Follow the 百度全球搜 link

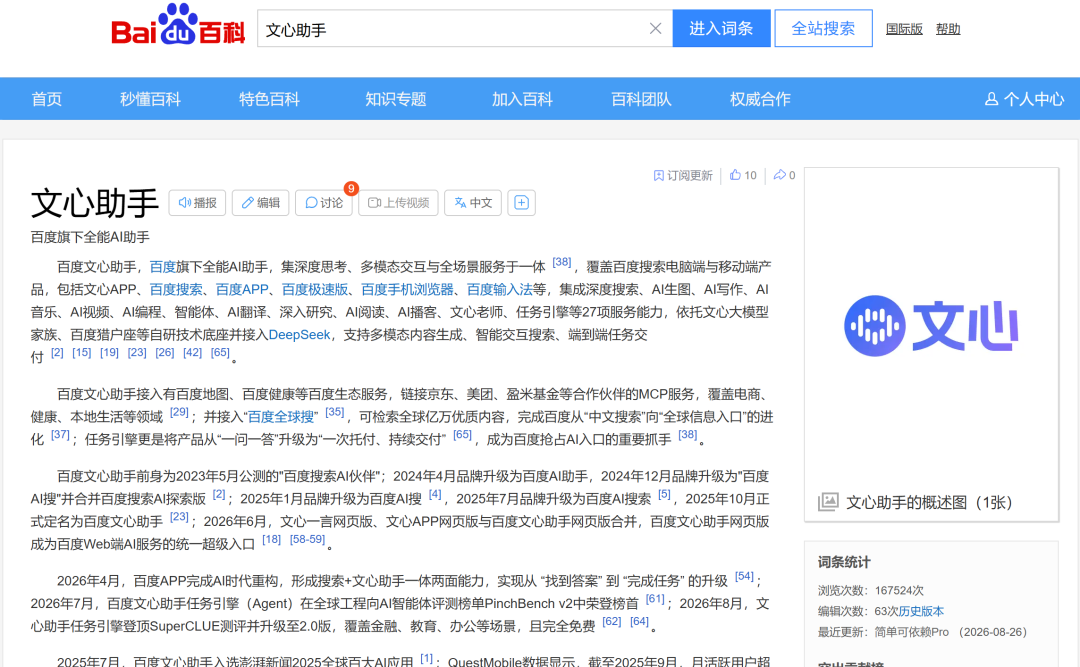(x=281, y=417)
